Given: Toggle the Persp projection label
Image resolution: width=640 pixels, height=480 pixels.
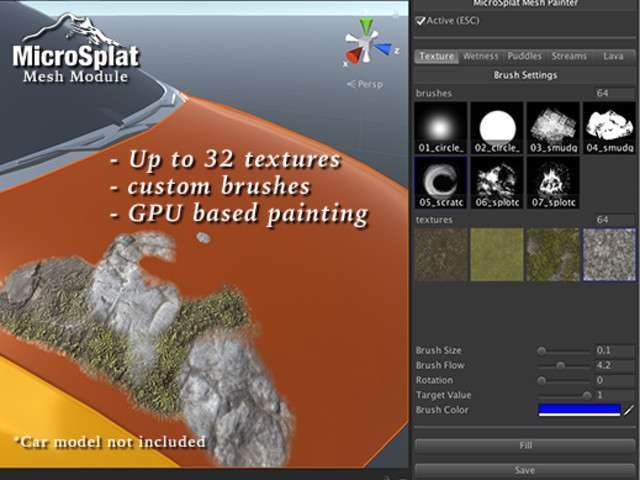Looking at the screenshot, I should coord(365,84).
